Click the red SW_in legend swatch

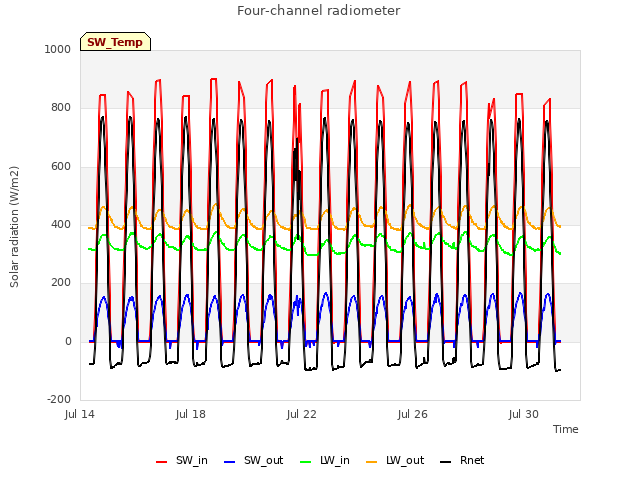162,462
